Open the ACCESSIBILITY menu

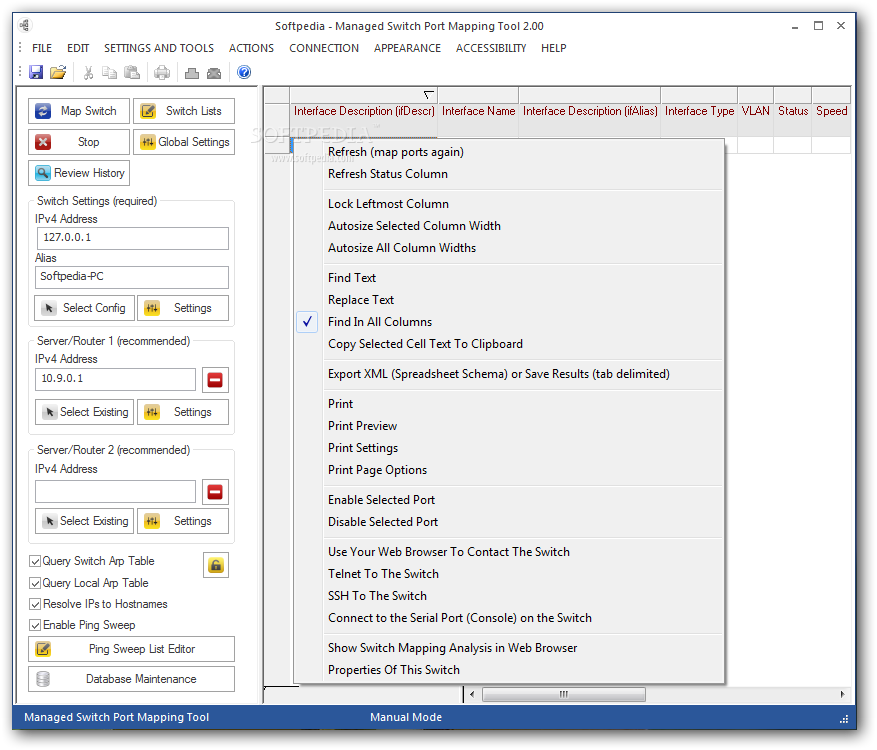491,48
